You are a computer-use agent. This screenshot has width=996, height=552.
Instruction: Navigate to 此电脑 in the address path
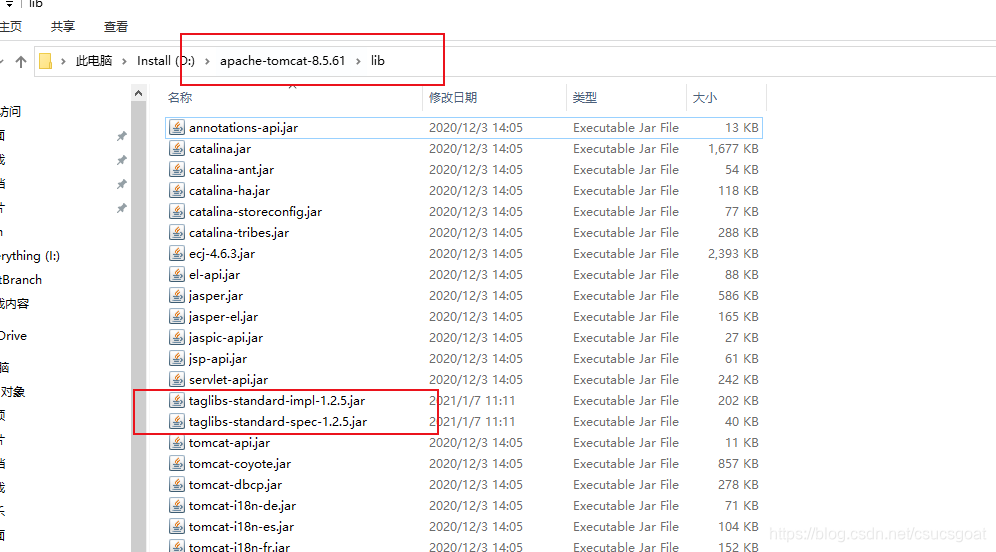(93, 61)
